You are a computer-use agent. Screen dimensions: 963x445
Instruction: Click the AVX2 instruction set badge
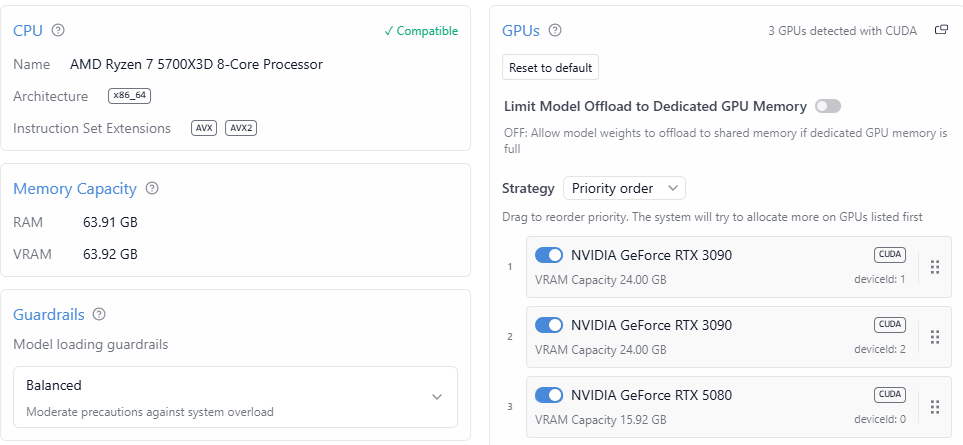(241, 128)
